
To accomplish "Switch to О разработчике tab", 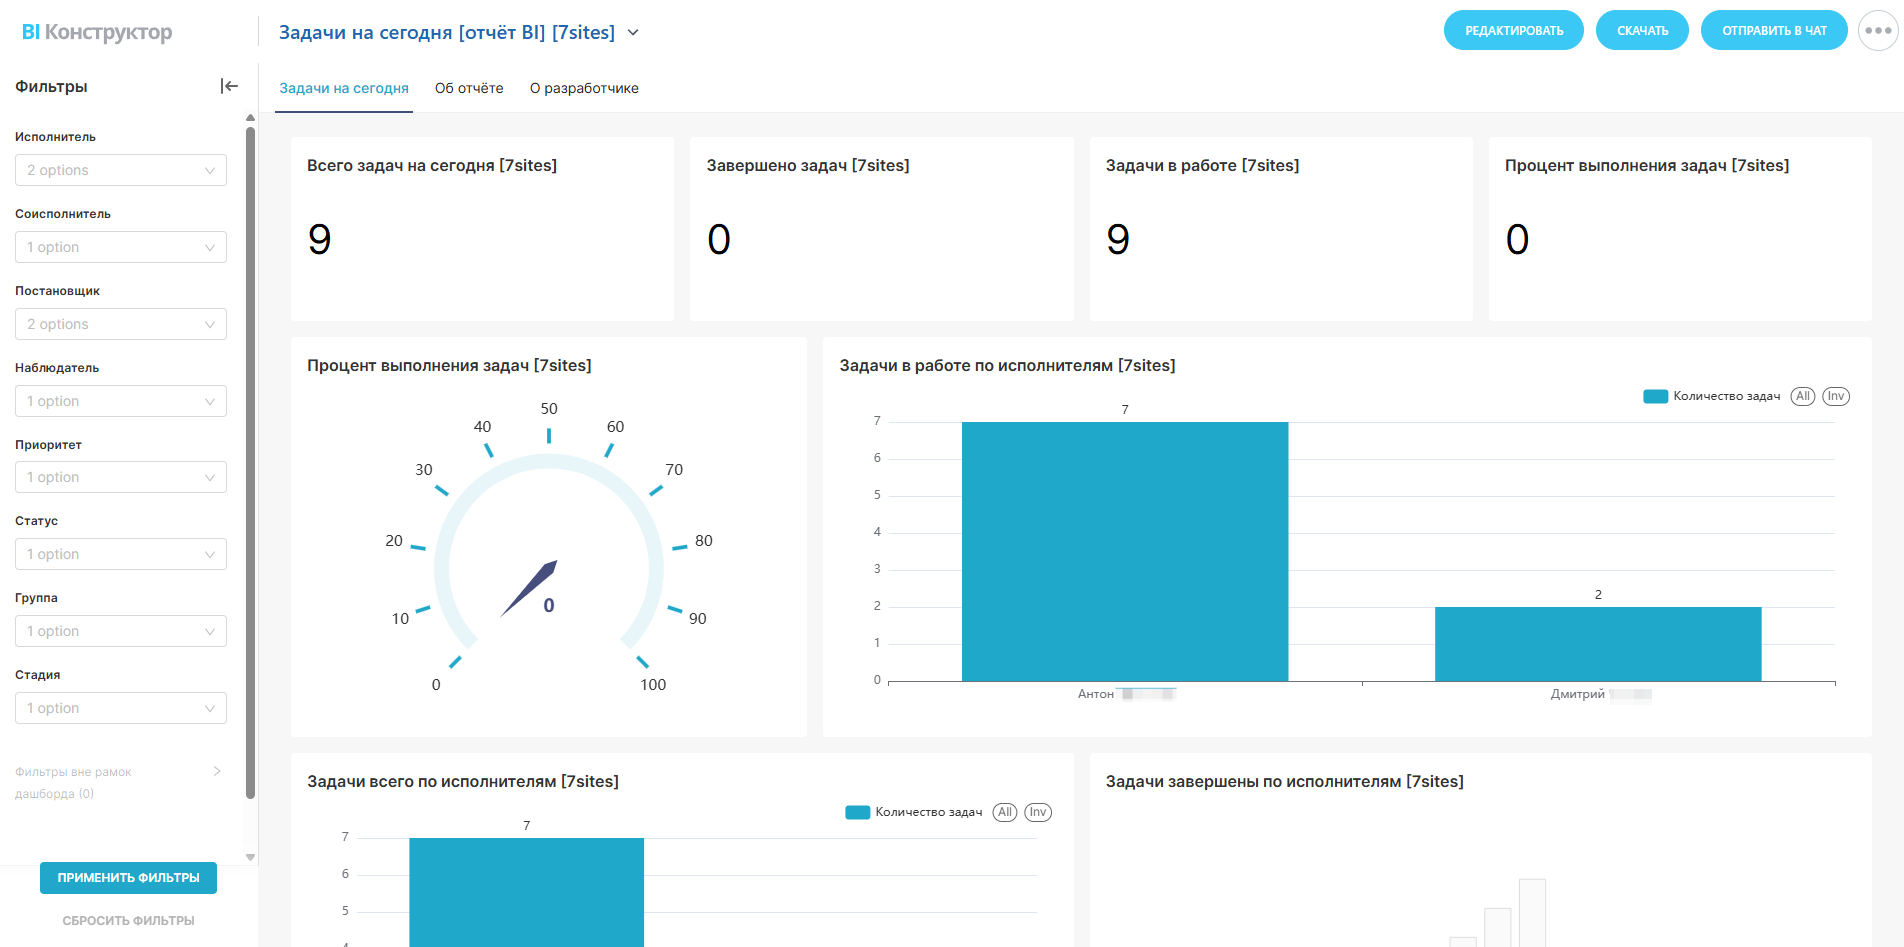I will tap(584, 88).
